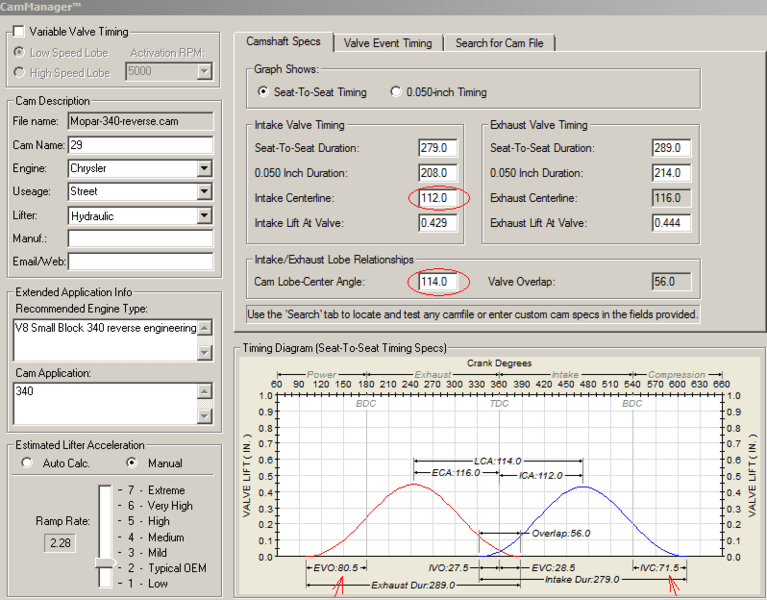Click the Manuf. text field
This screenshot has width=767, height=600.
click(140, 239)
